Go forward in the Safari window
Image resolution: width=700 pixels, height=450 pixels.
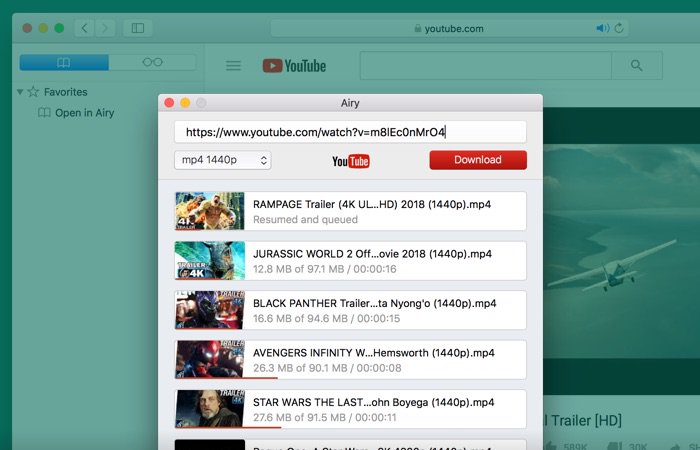tap(105, 28)
